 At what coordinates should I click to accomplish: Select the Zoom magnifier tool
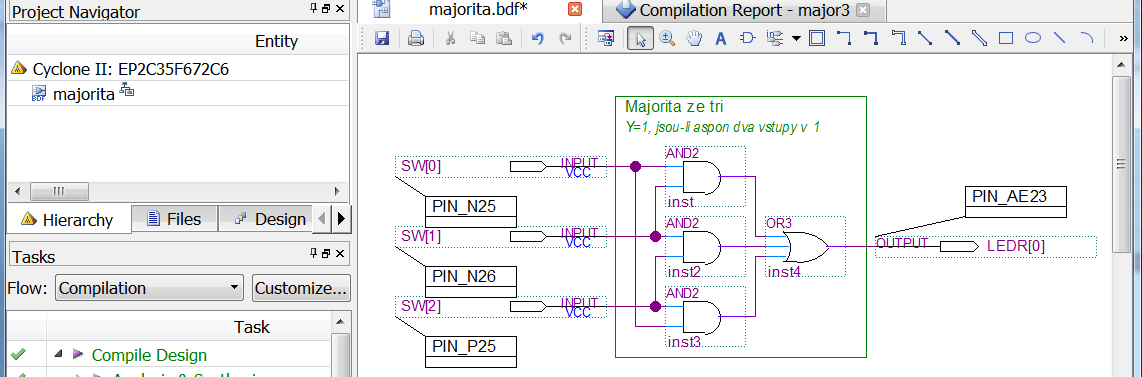pyautogui.click(x=666, y=39)
